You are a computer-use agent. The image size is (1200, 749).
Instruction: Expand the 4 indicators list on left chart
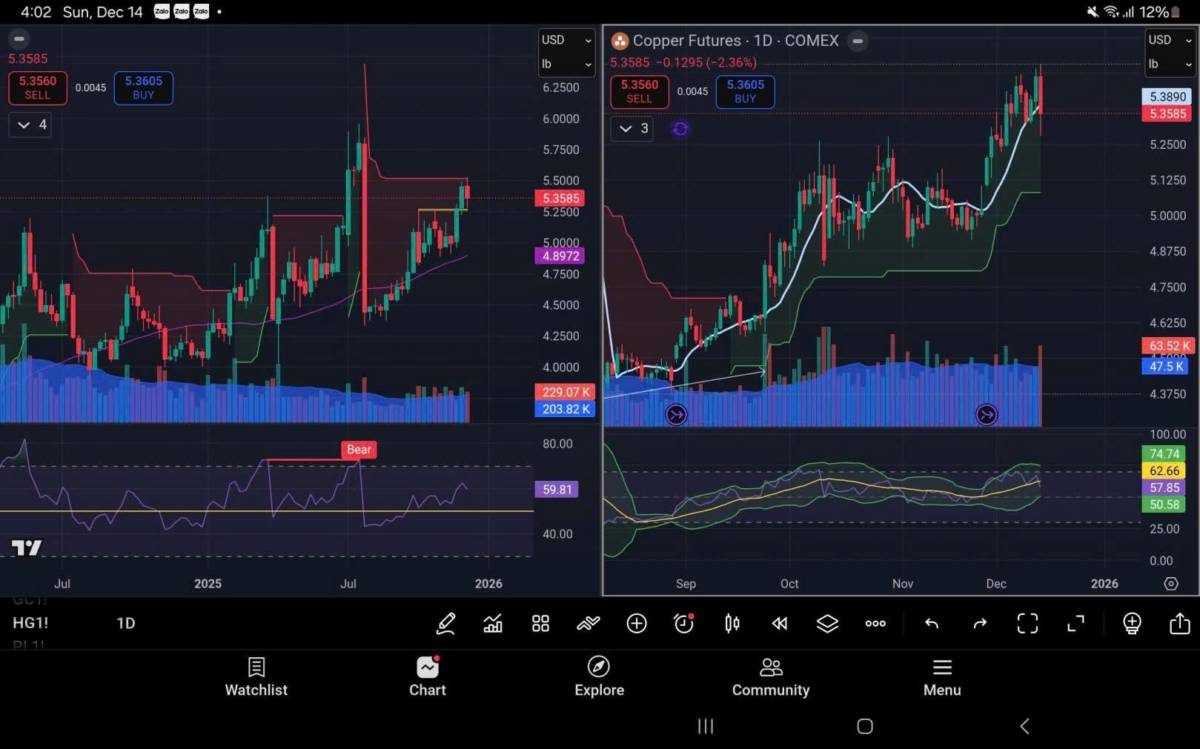pyautogui.click(x=30, y=125)
